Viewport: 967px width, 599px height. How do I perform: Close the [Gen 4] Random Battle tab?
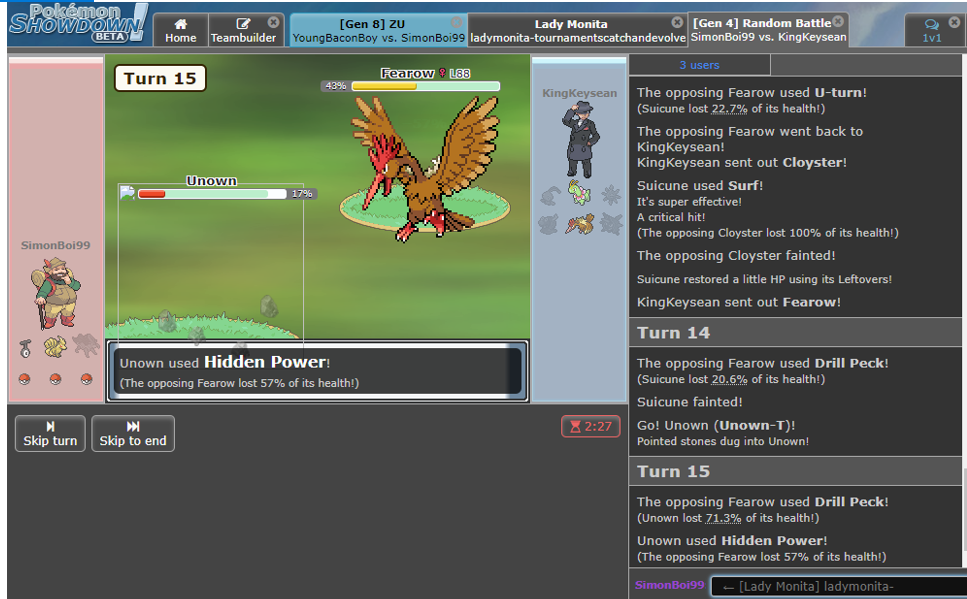pos(837,22)
